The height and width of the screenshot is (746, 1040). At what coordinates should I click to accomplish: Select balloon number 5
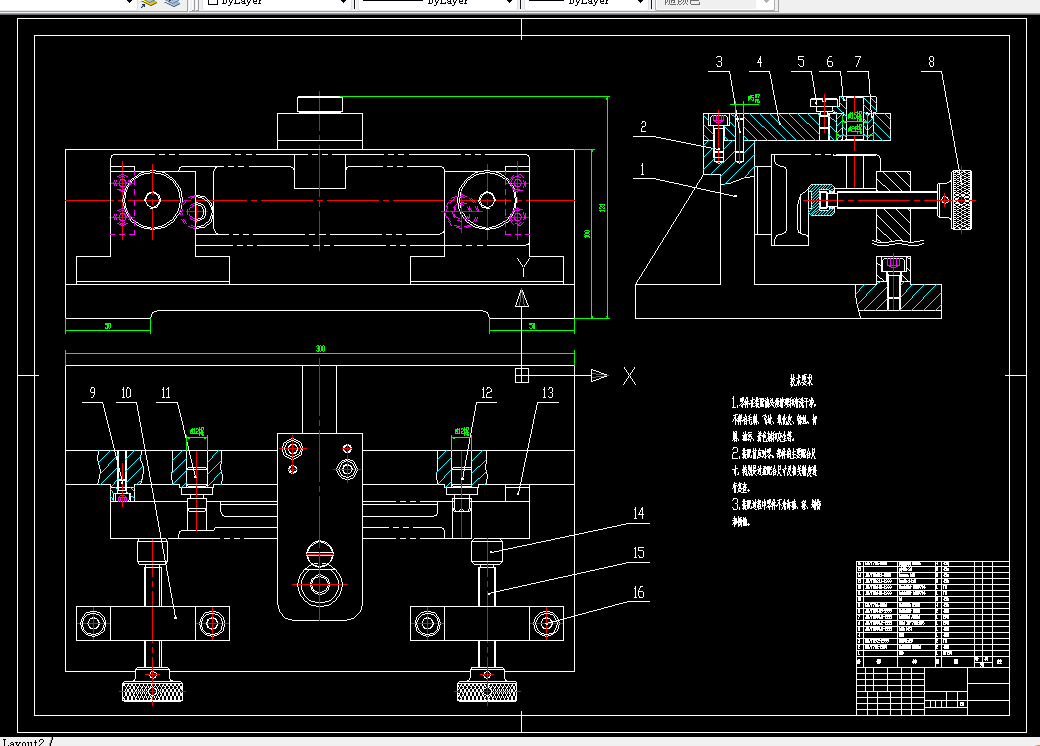[801, 62]
